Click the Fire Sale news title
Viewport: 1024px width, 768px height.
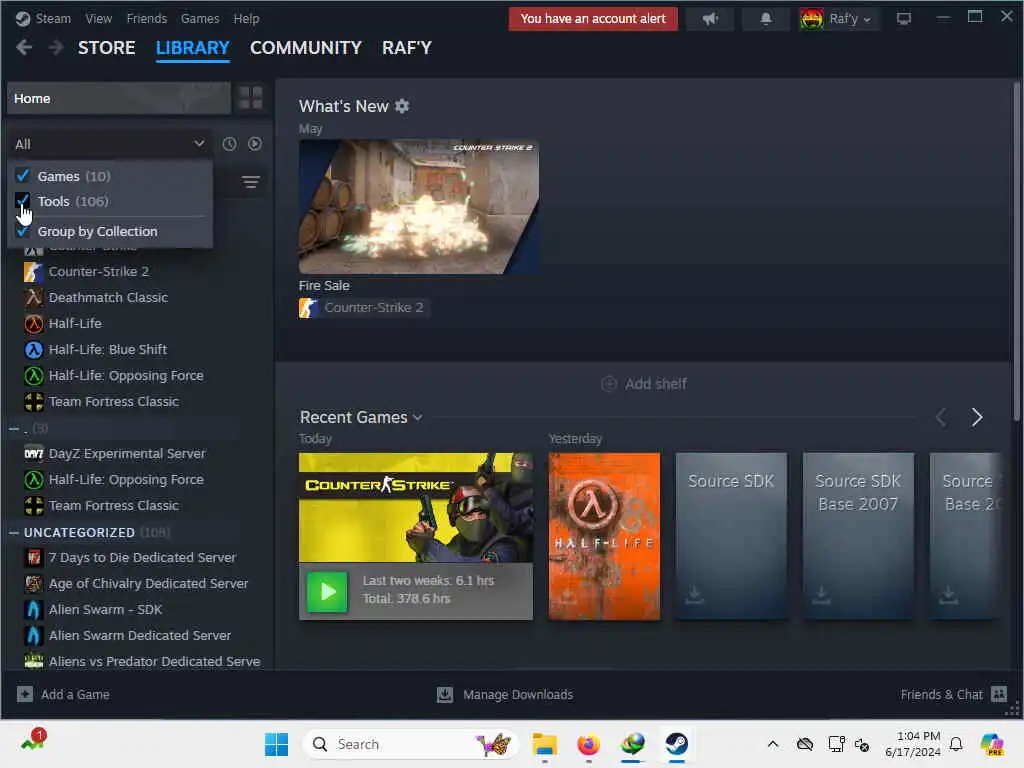324,285
